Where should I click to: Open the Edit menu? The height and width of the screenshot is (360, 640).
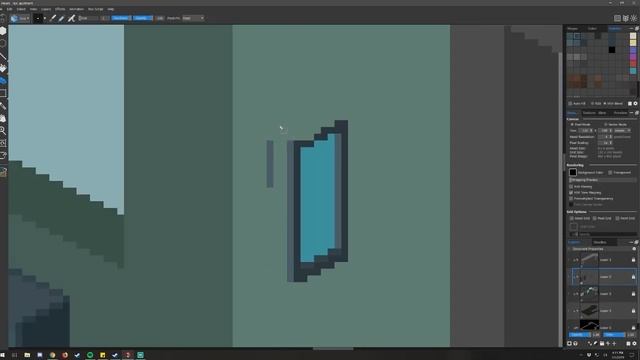9,9
